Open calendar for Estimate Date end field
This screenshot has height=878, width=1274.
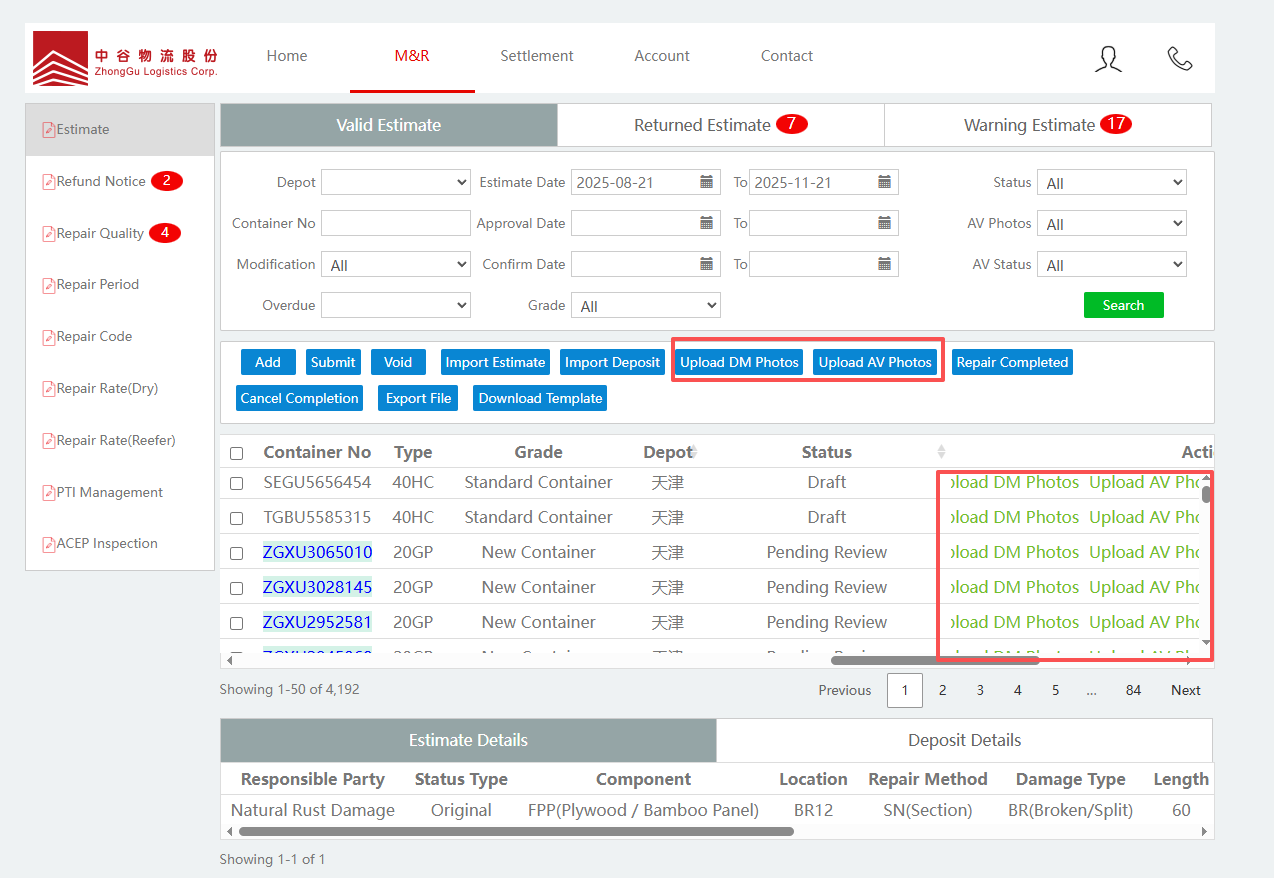885,182
